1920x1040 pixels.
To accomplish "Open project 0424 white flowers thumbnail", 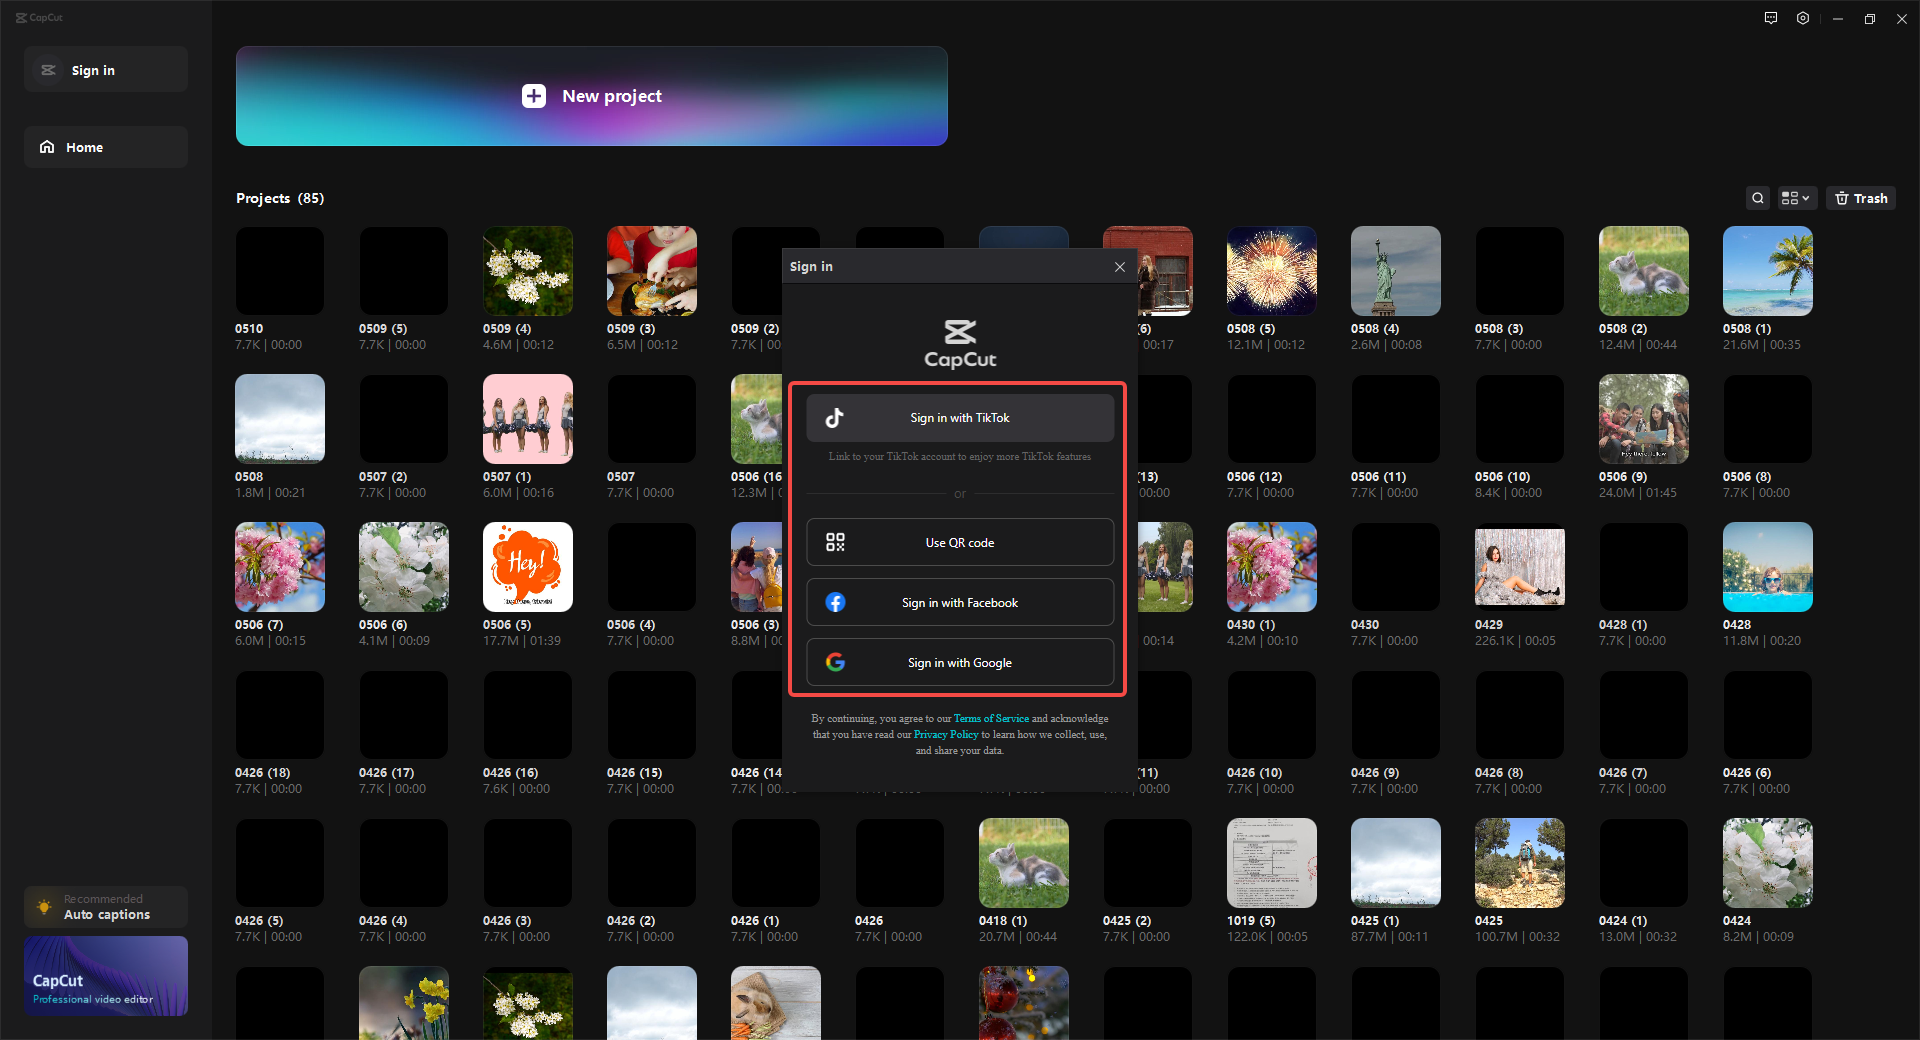I will [1768, 863].
